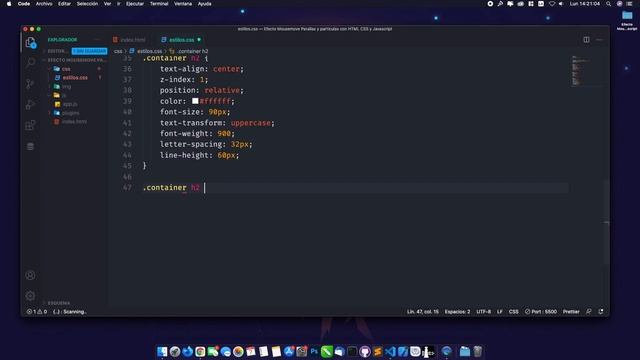Open Photoshop from the Dock
Viewport: 640px width, 360px height.
[x=314, y=351]
